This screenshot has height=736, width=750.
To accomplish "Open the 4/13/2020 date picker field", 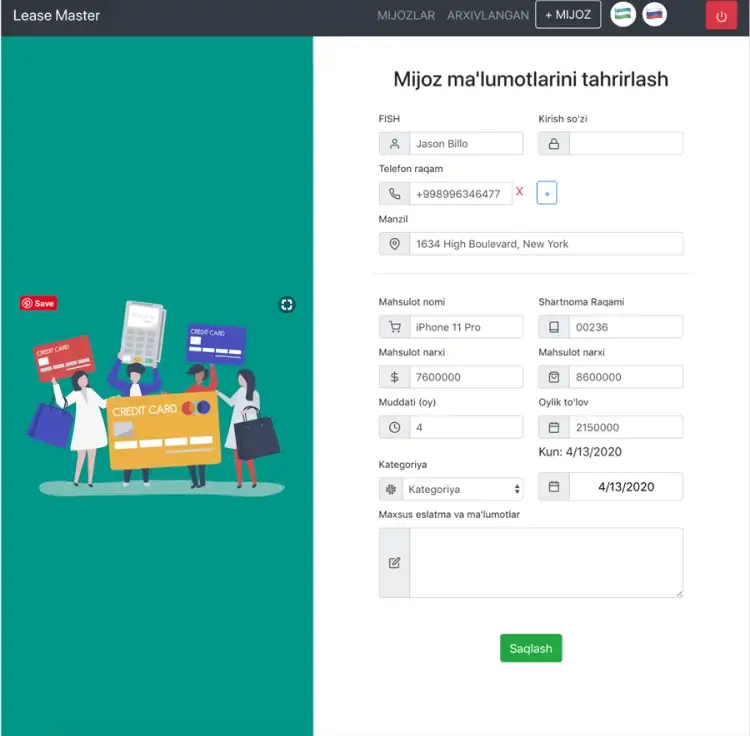I will (625, 487).
